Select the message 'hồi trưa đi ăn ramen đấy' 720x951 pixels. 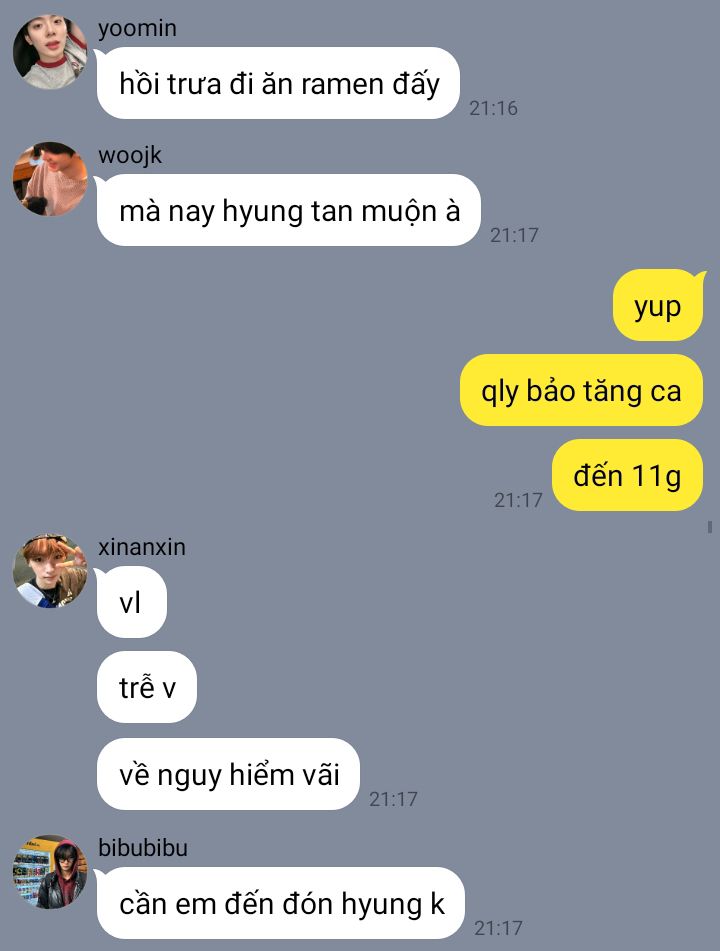(278, 83)
